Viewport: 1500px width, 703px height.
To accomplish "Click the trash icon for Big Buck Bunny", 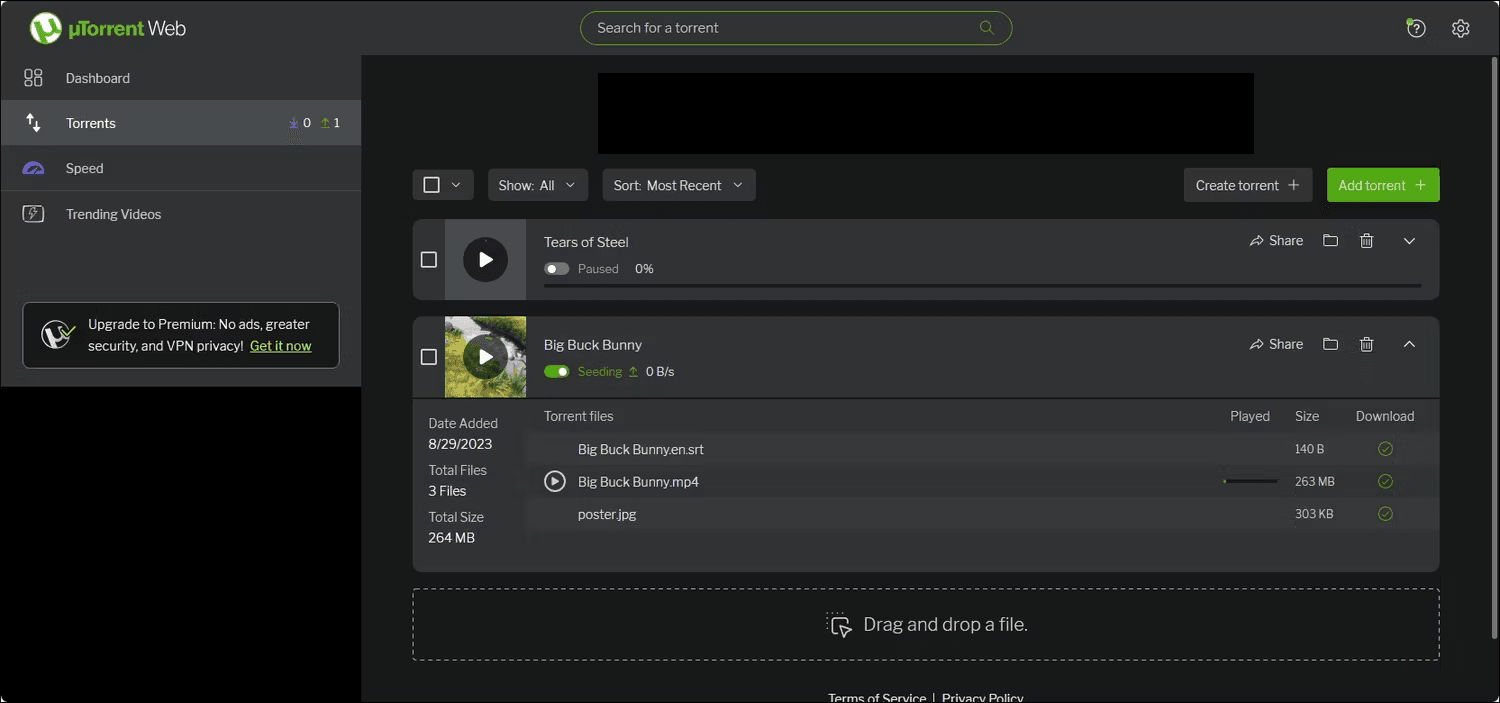I will 1367,344.
